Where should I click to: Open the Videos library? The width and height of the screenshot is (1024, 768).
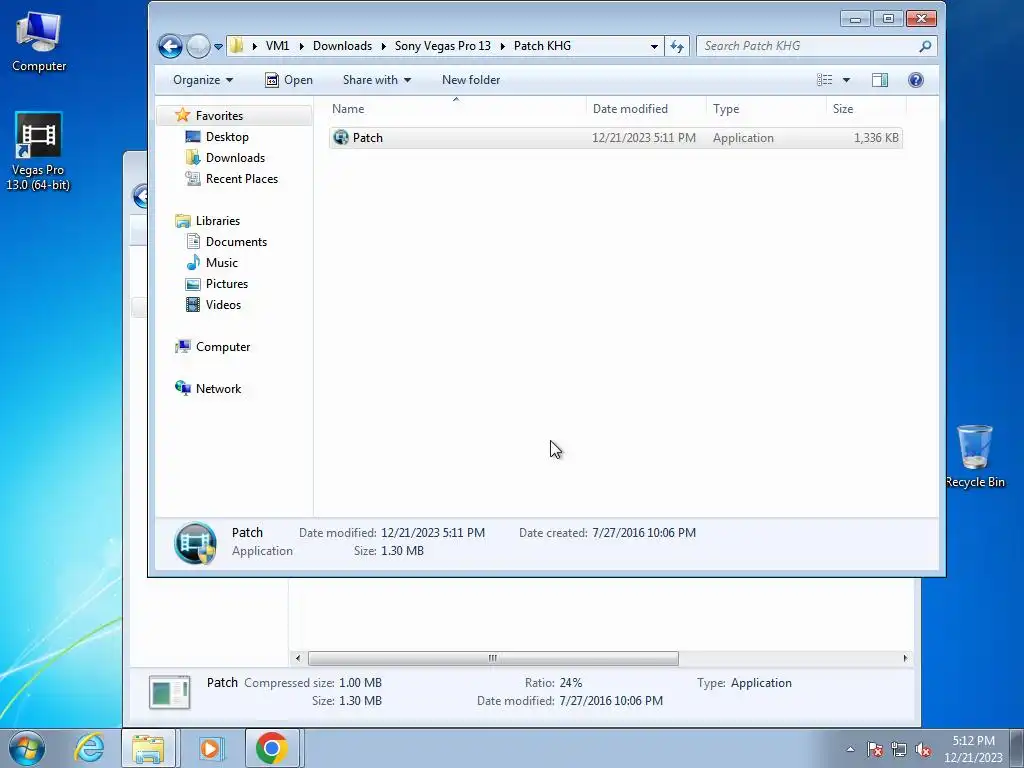(x=223, y=304)
